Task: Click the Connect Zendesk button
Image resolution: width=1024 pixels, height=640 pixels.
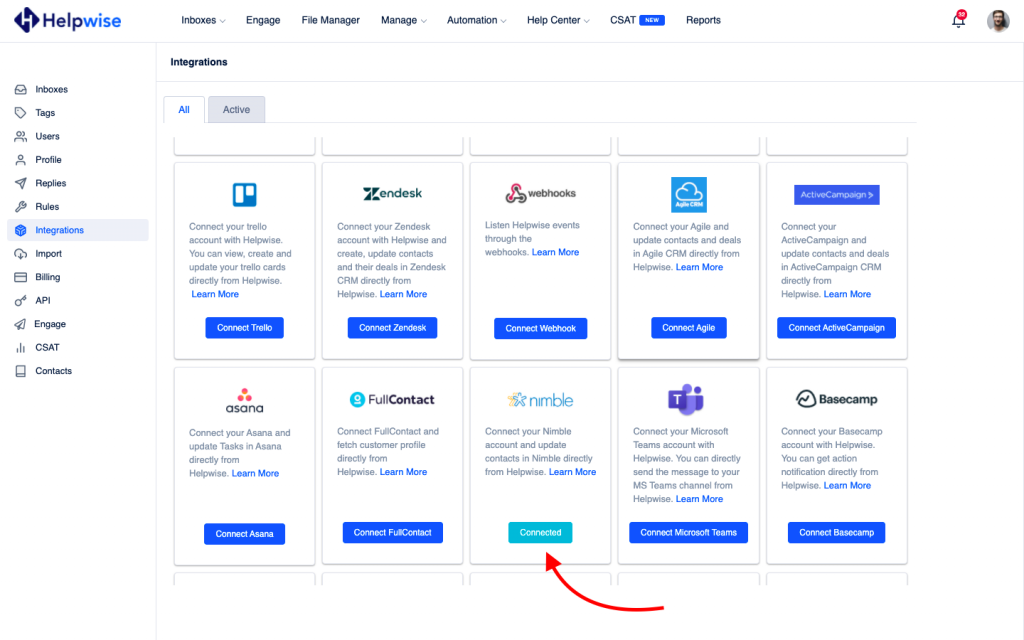Action: point(392,328)
